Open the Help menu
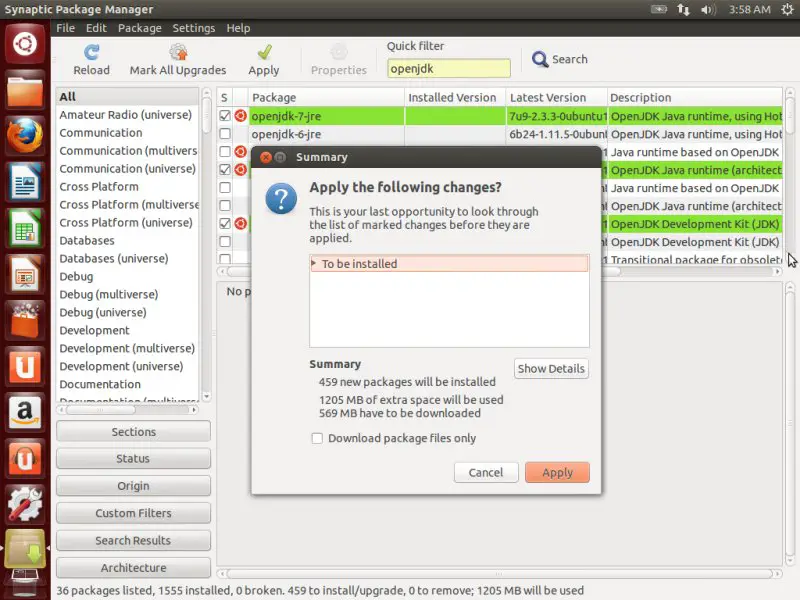The height and width of the screenshot is (600, 800). pyautogui.click(x=238, y=28)
